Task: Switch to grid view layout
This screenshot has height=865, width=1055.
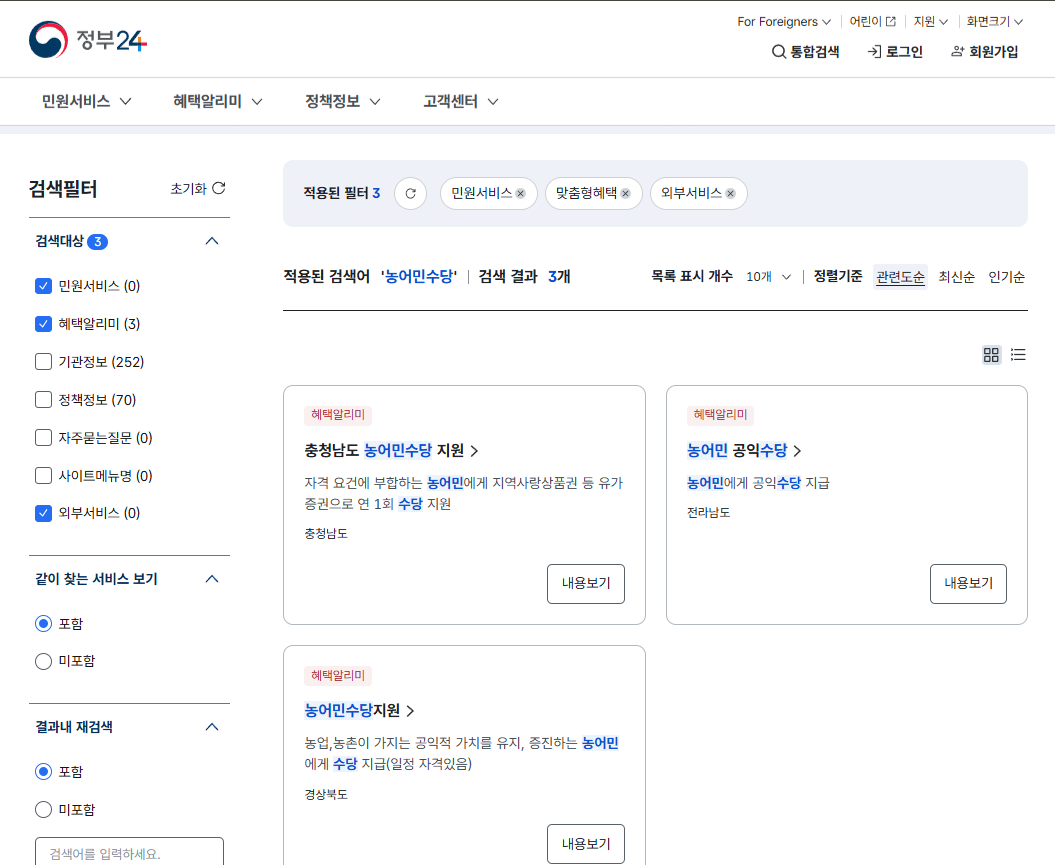Action: (x=991, y=354)
